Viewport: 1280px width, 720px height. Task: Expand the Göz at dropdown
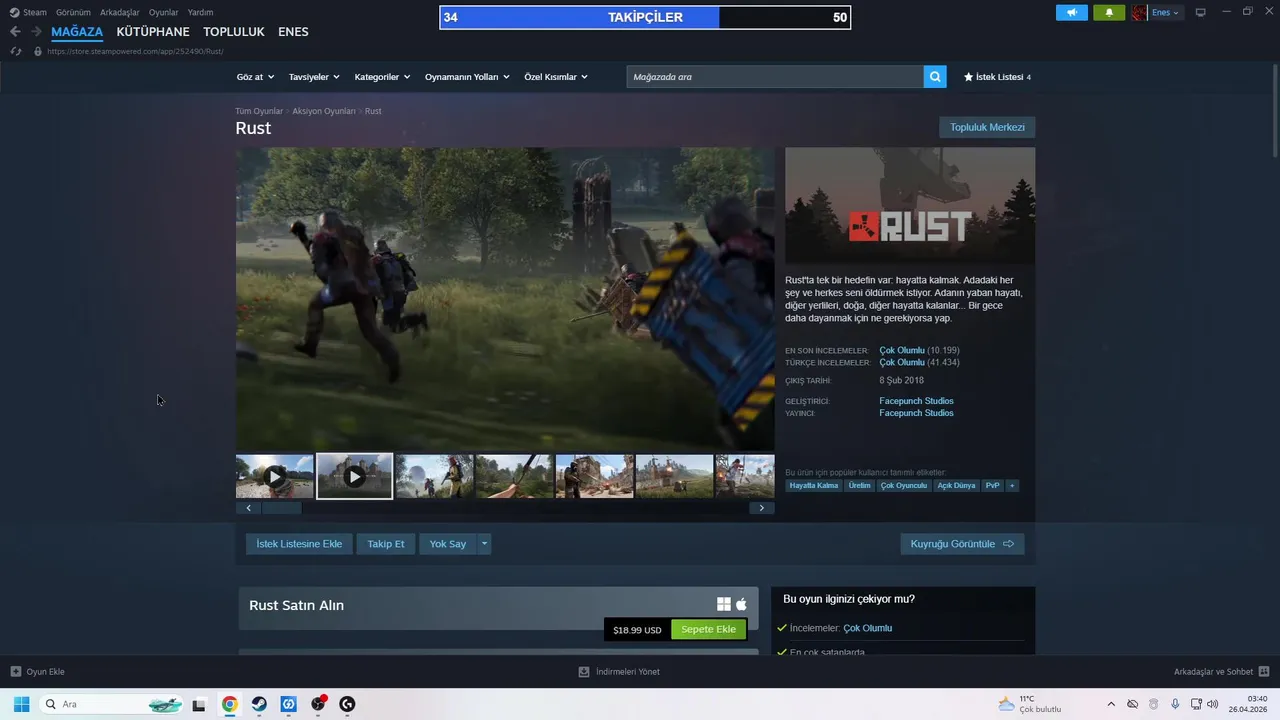[255, 77]
